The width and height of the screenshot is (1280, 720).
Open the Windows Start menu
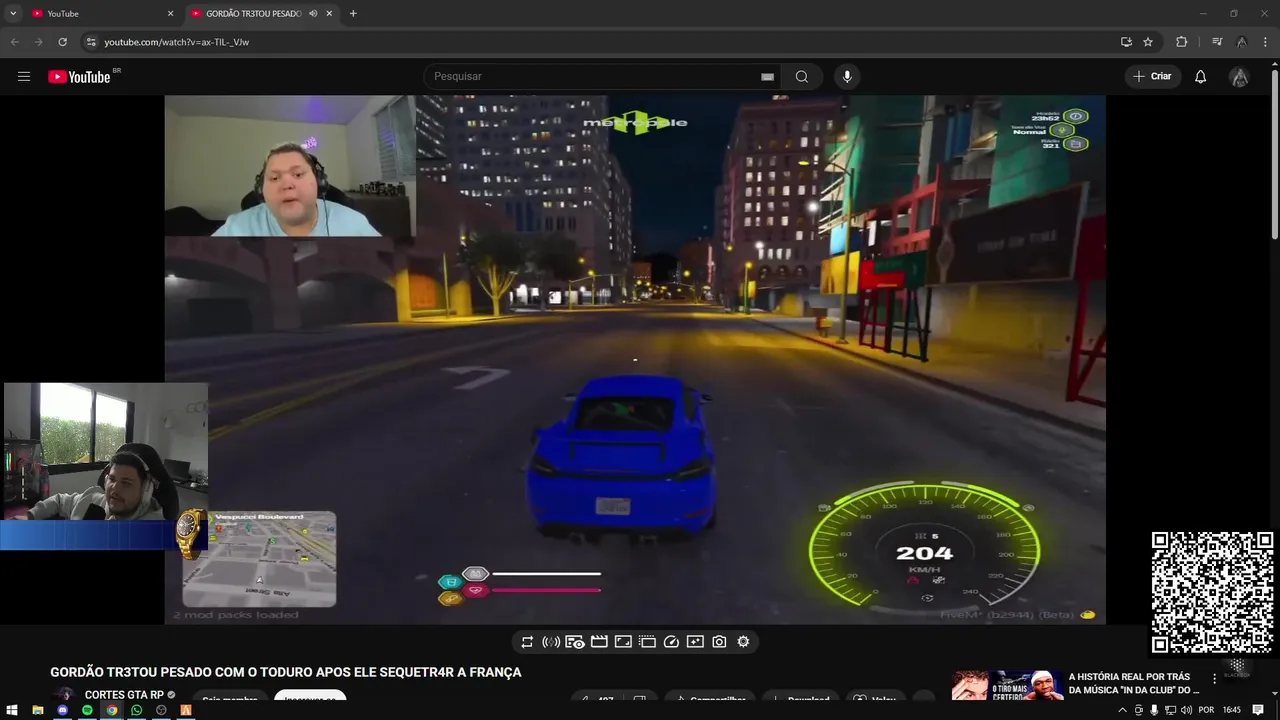pos(12,710)
